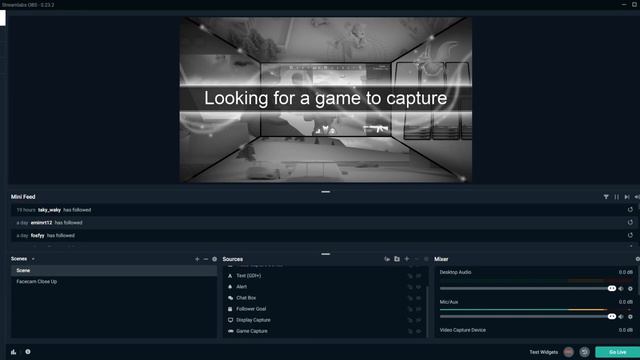Open performance stats bar-chart icon
Screen dimensions: 640x360
13,352
